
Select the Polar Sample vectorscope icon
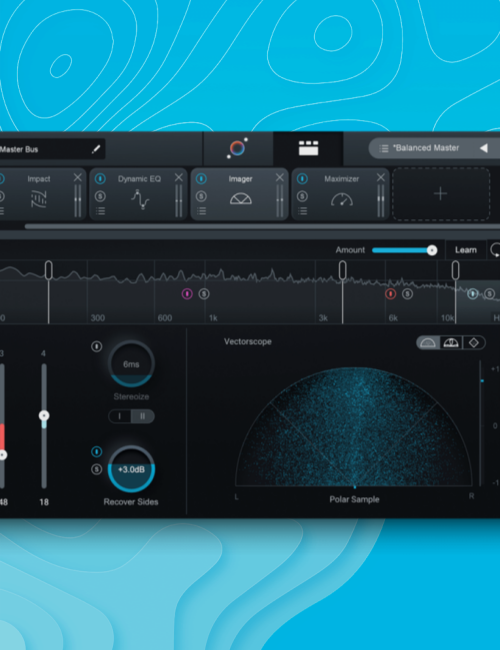click(428, 342)
